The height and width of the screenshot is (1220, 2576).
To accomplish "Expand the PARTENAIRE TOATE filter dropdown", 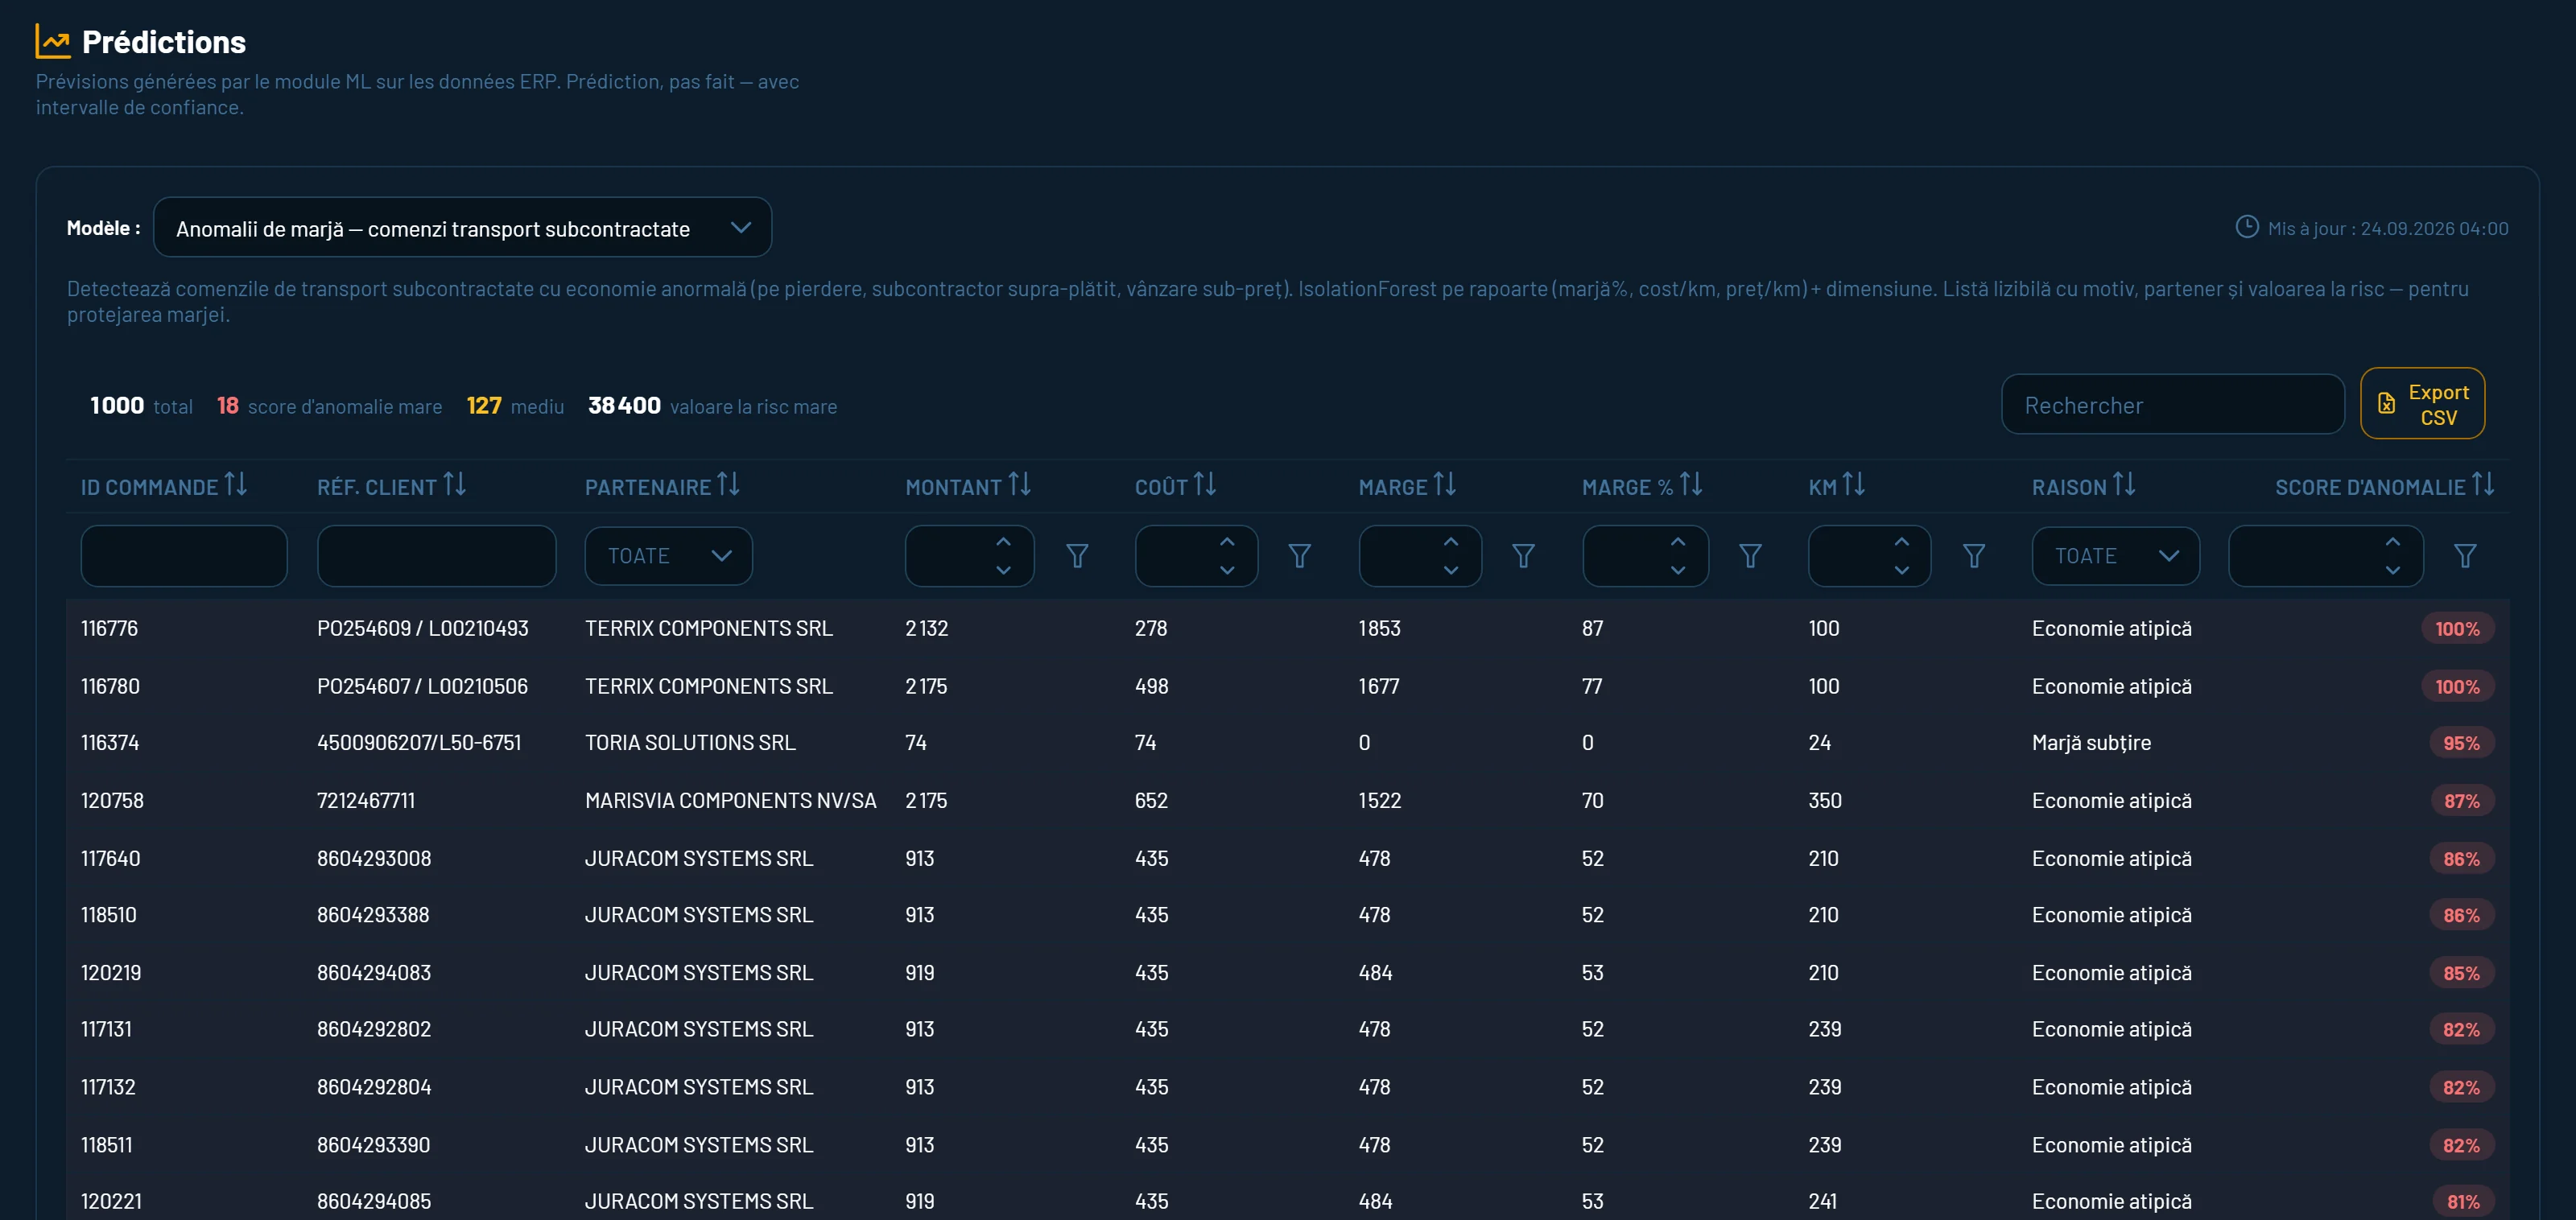I will tap(669, 556).
